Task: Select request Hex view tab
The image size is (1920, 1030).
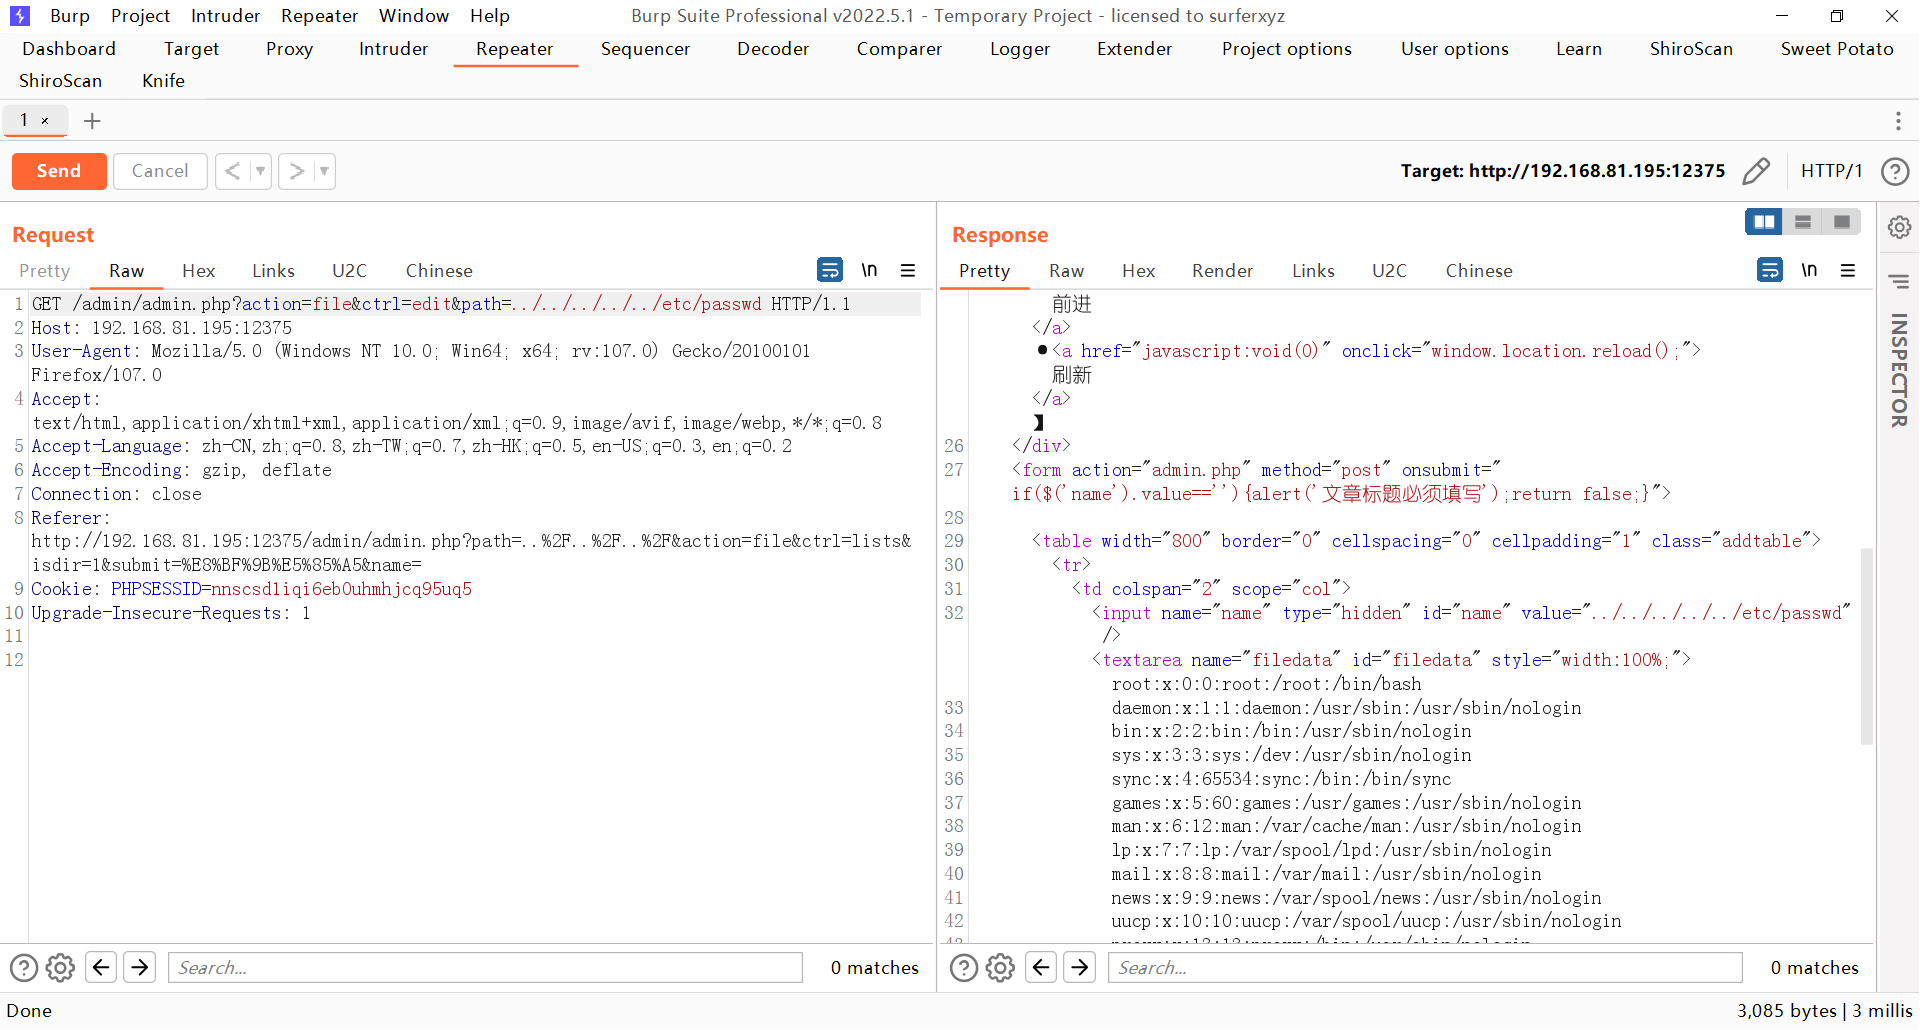Action: coord(198,271)
